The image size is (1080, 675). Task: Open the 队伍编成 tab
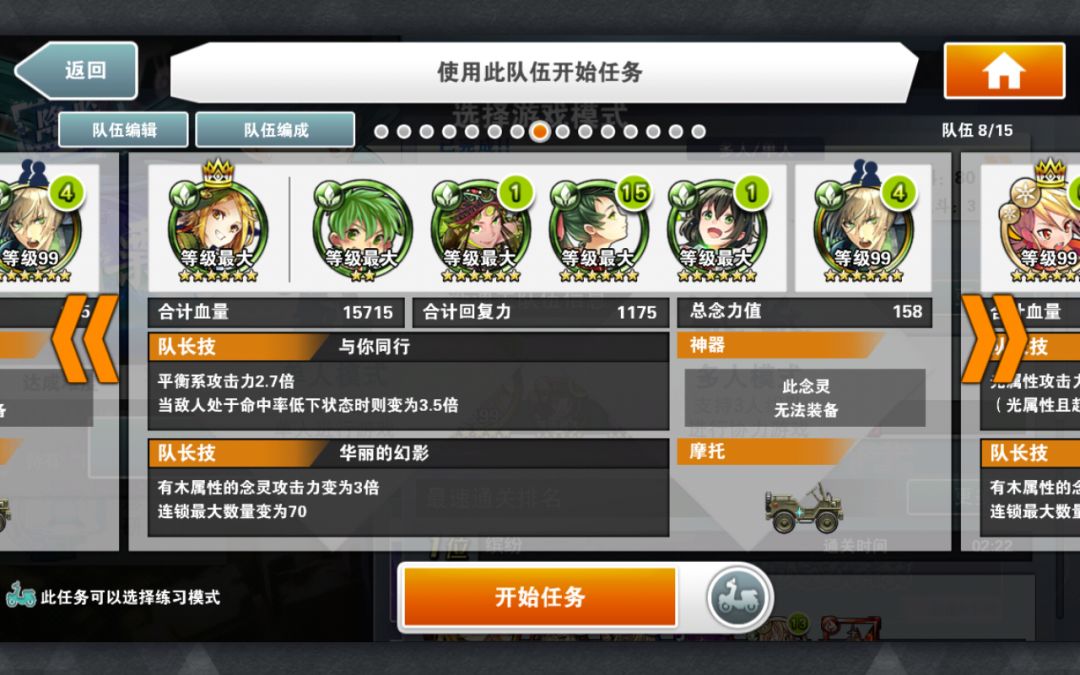[276, 129]
